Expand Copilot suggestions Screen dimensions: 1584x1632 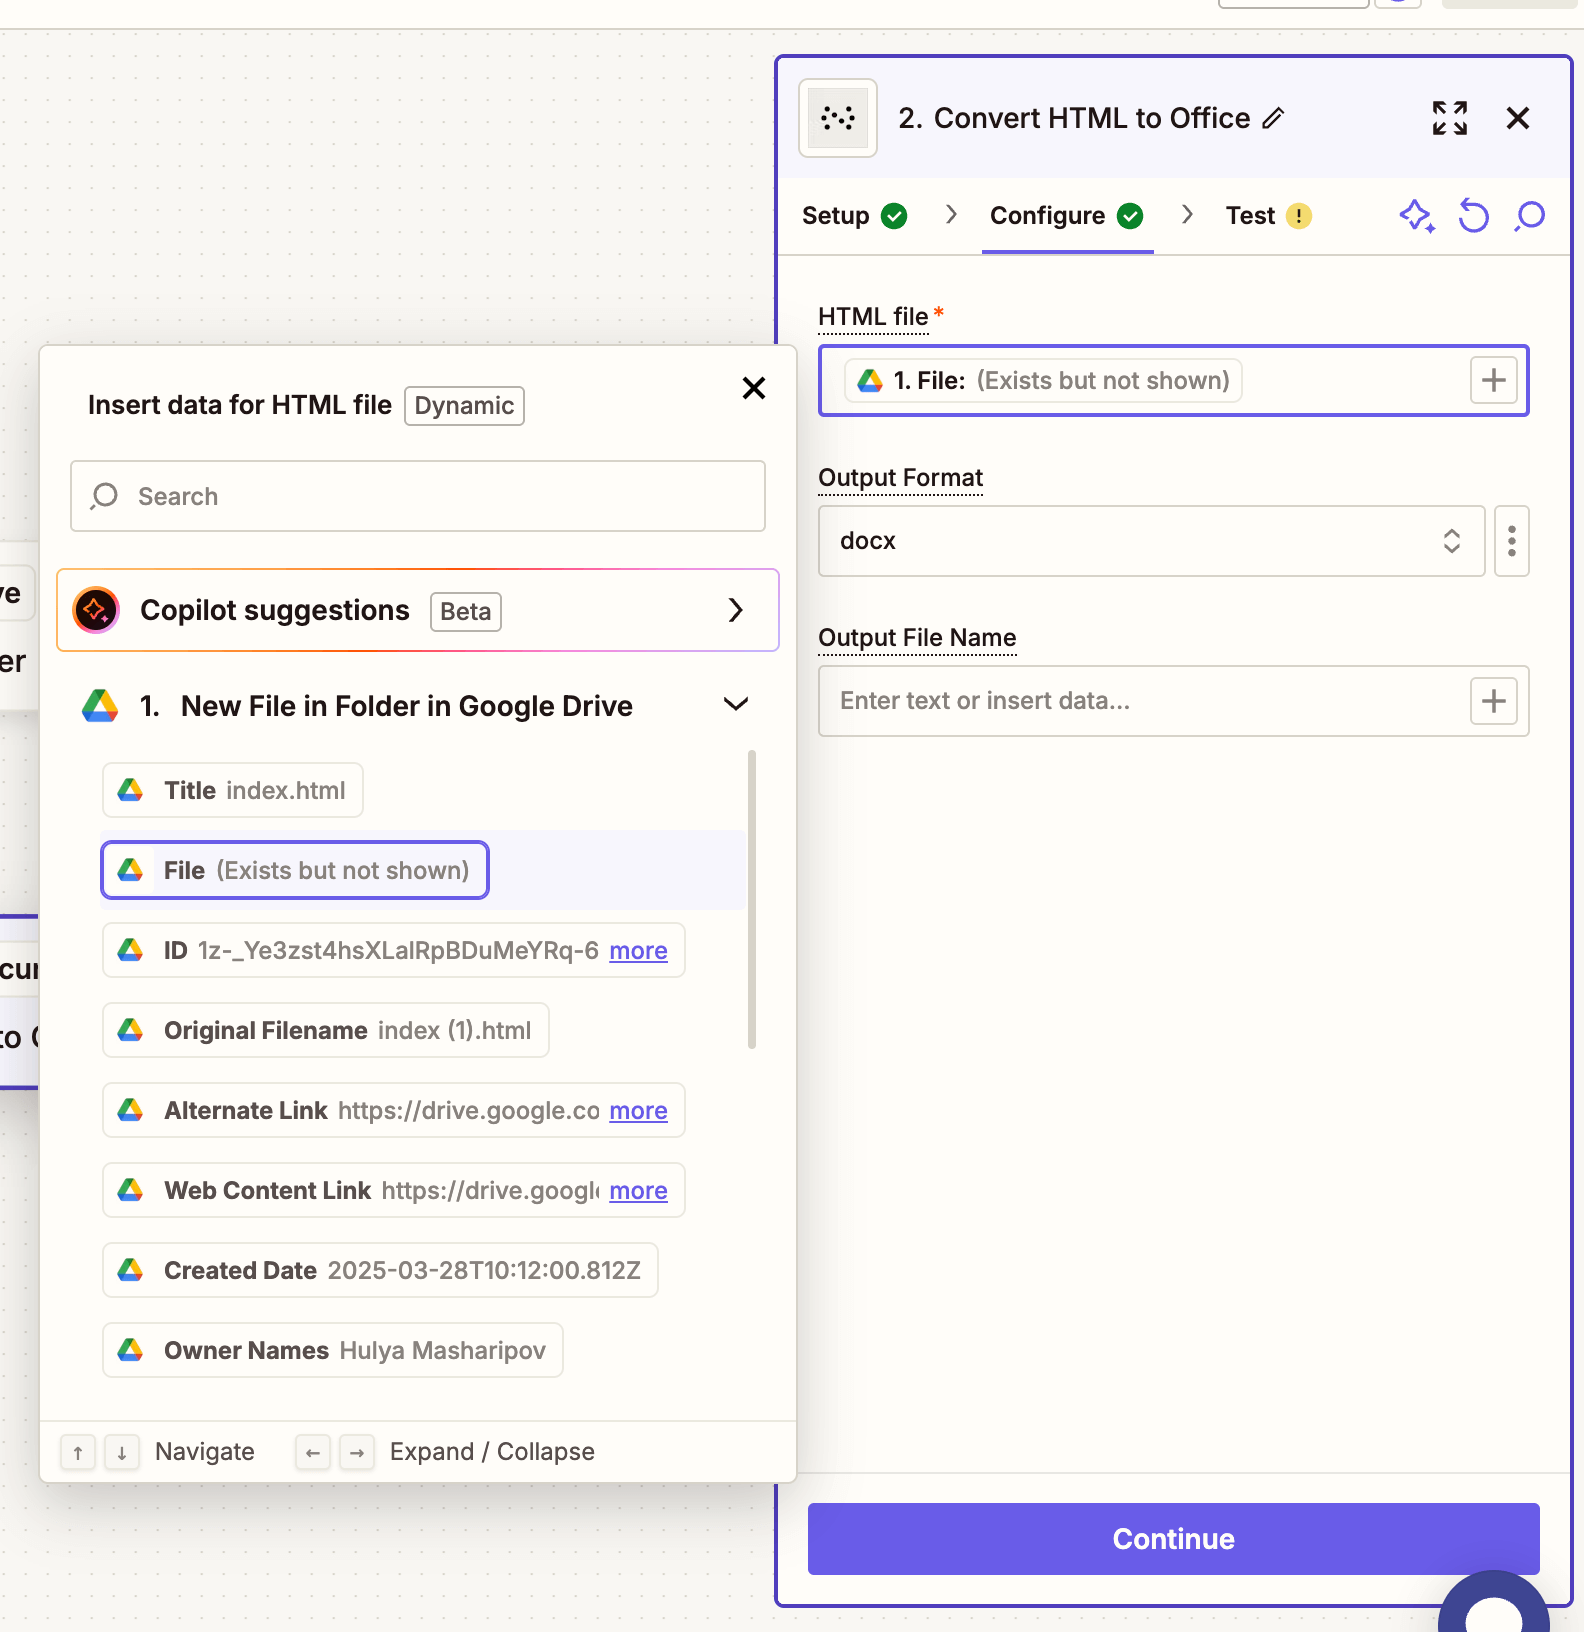pos(735,610)
